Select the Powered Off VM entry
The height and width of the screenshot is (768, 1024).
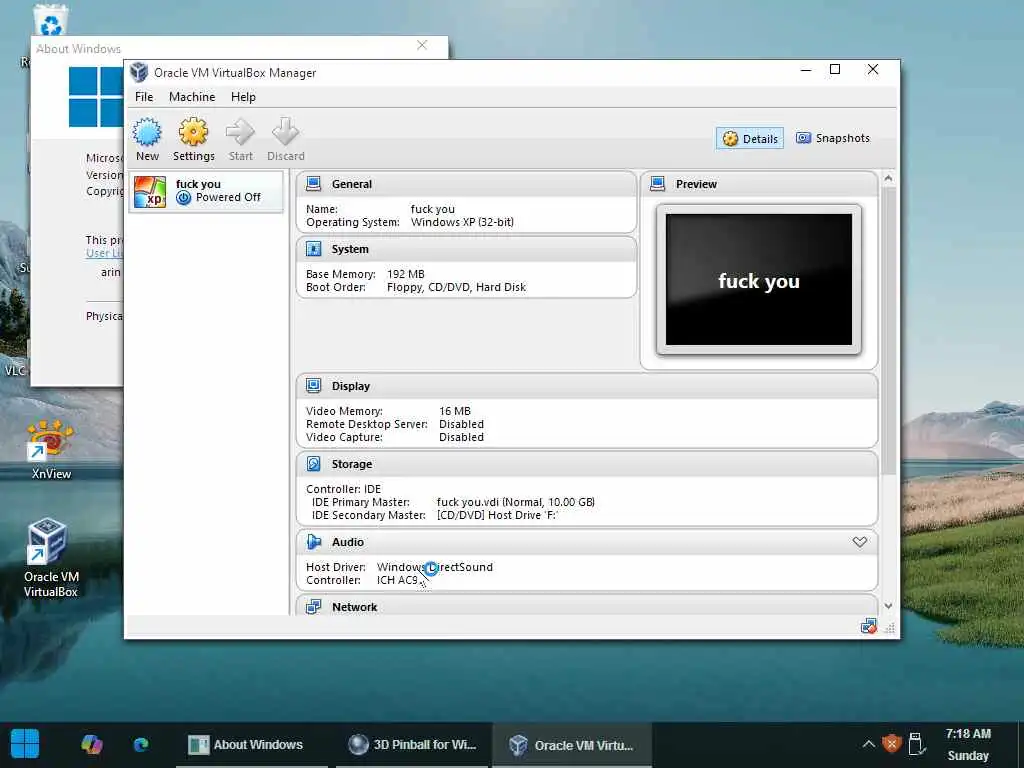coord(207,191)
